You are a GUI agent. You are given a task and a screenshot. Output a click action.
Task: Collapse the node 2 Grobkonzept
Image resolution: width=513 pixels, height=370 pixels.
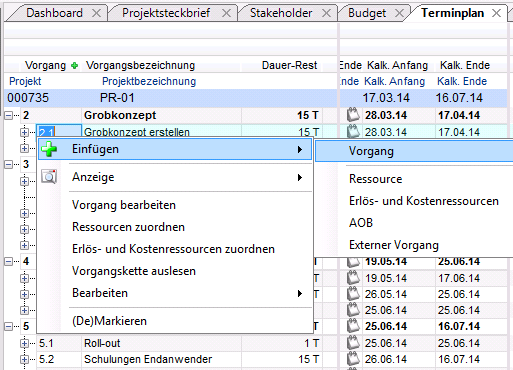(x=8, y=116)
